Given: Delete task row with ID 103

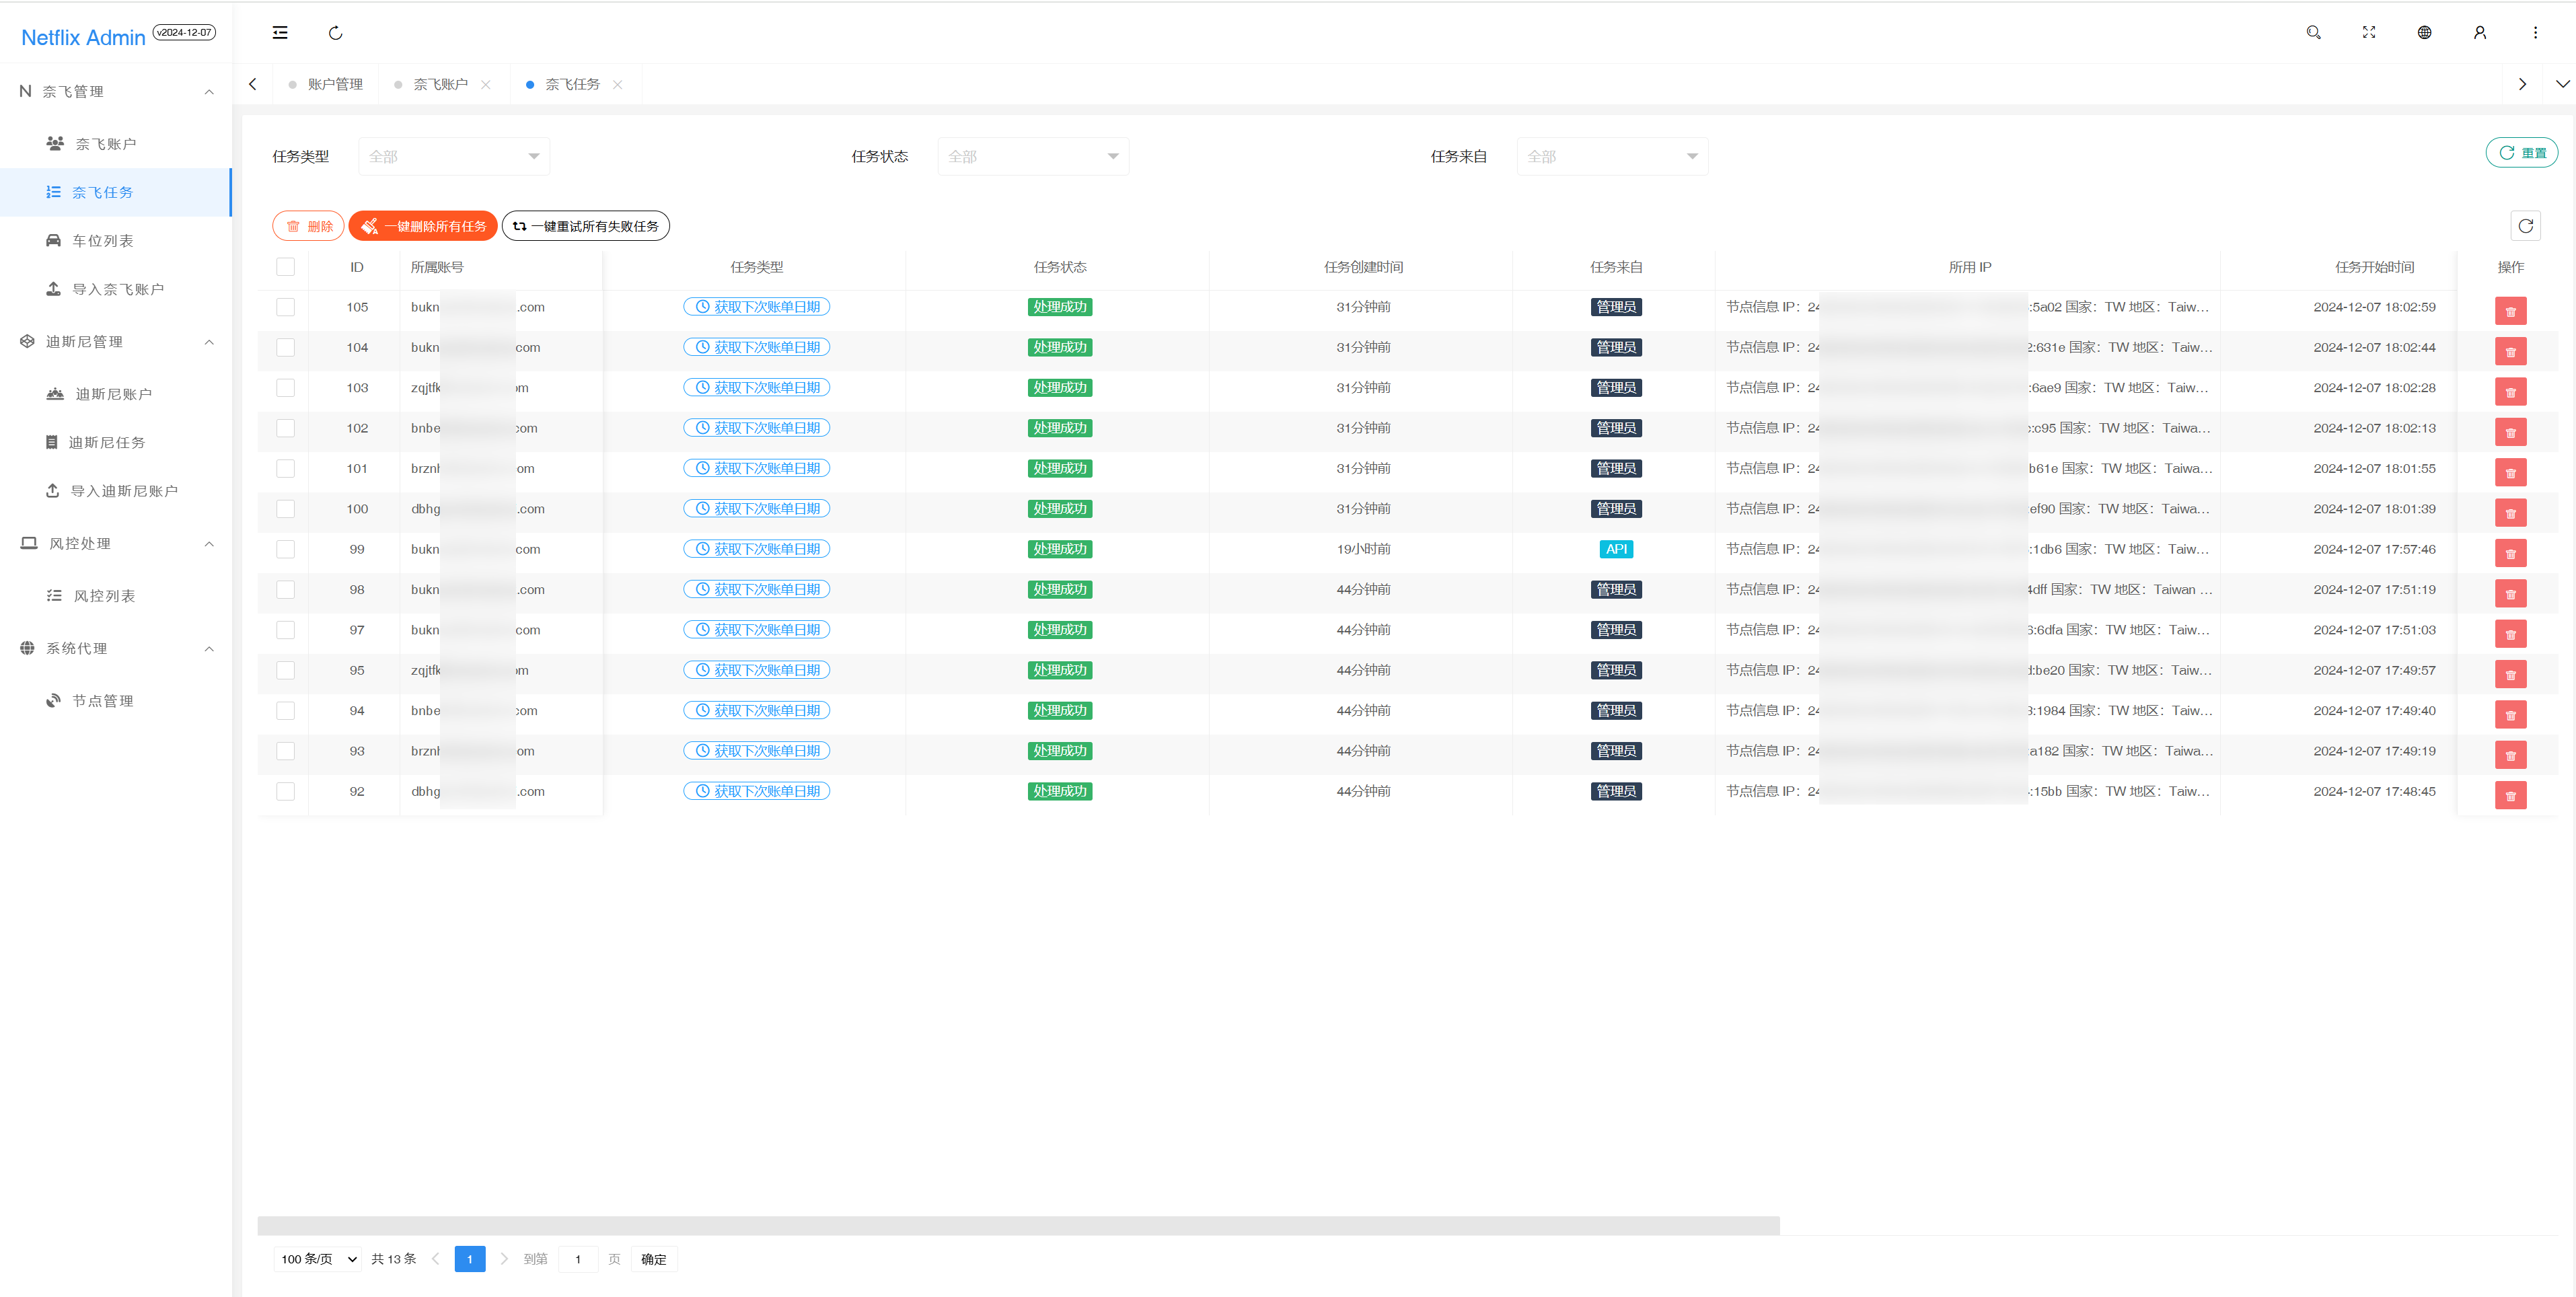Looking at the screenshot, I should click(x=2510, y=392).
